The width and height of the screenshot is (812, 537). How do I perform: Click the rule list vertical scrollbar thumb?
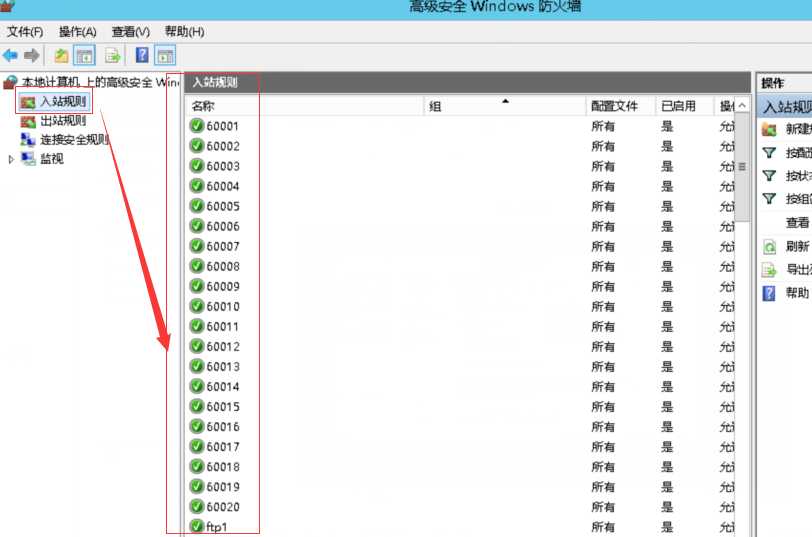coord(742,167)
